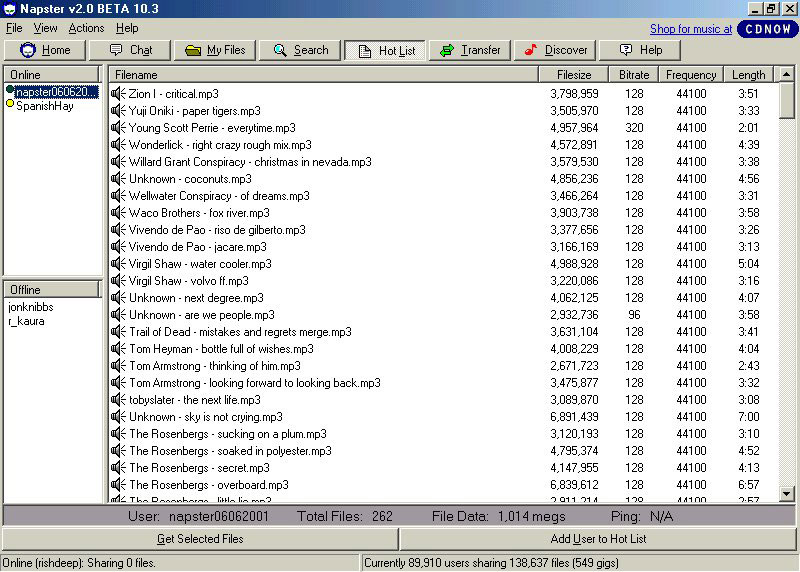Select offline user r_kaura
800x572 pixels.
pyautogui.click(x=27, y=321)
